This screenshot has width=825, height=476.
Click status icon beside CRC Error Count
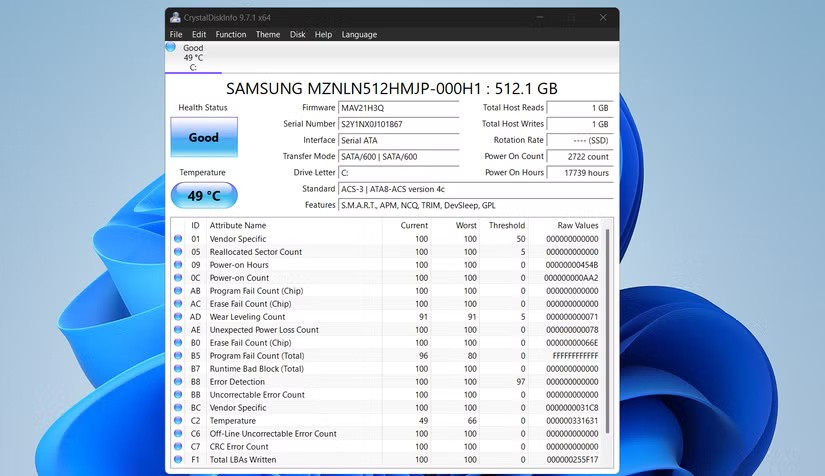(x=178, y=447)
